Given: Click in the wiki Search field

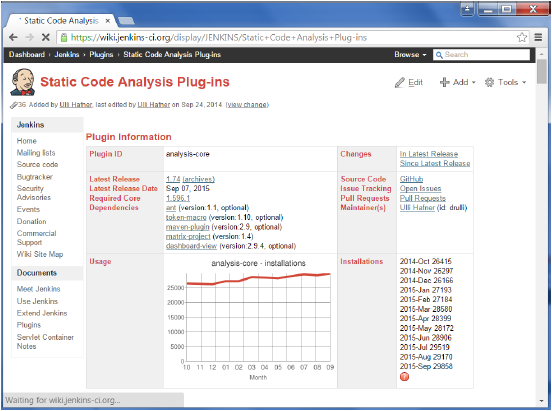Looking at the screenshot, I should 481,55.
